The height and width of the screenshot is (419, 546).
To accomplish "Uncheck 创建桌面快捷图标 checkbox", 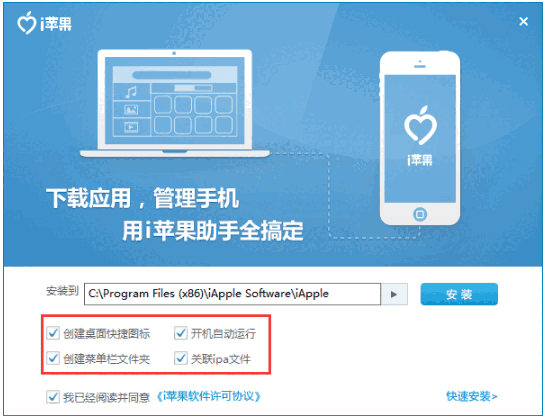I will point(53,333).
